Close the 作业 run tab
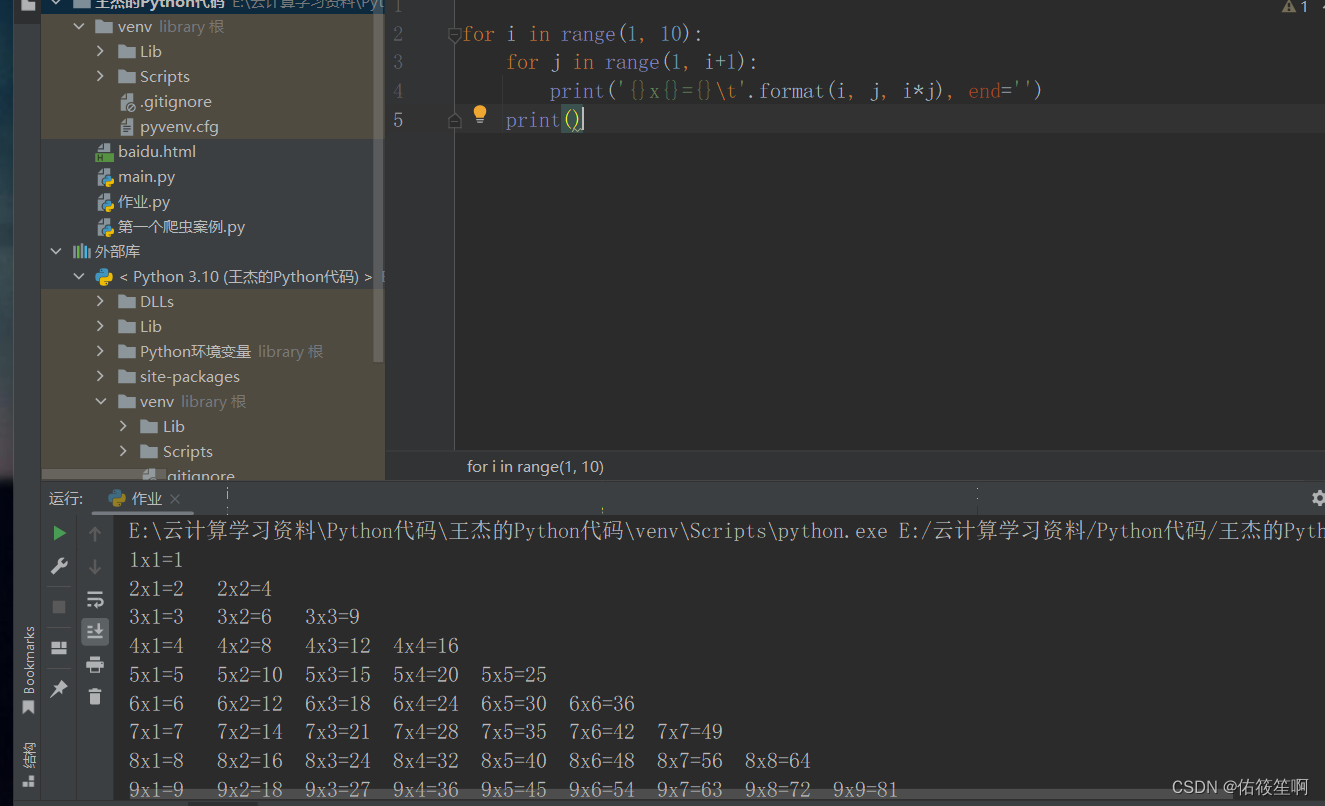The height and width of the screenshot is (806, 1325). pos(175,499)
